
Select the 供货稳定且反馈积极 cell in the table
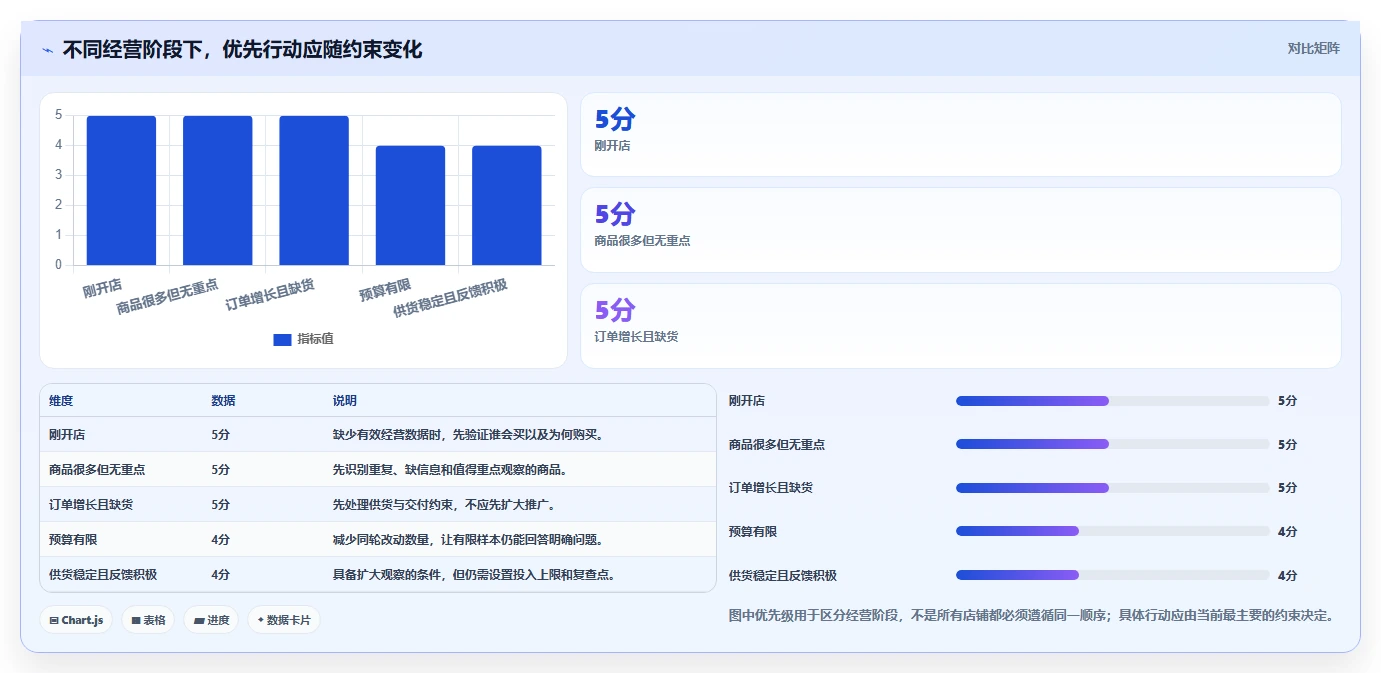(x=103, y=575)
